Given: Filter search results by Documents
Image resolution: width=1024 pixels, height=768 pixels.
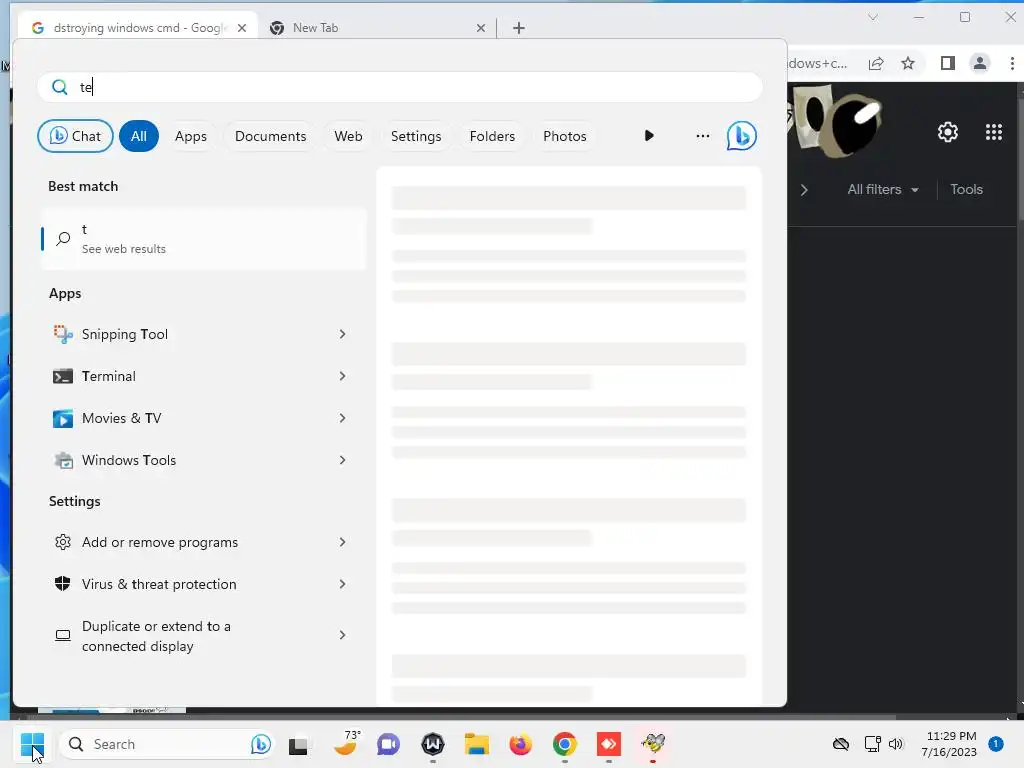Looking at the screenshot, I should point(270,136).
